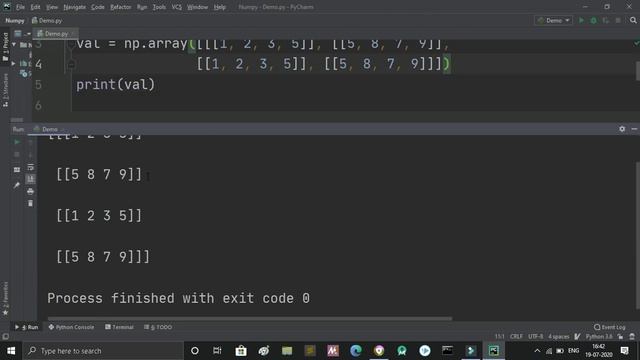The width and height of the screenshot is (640, 360).
Task: Open the Terminal tool window
Action: tap(119, 327)
